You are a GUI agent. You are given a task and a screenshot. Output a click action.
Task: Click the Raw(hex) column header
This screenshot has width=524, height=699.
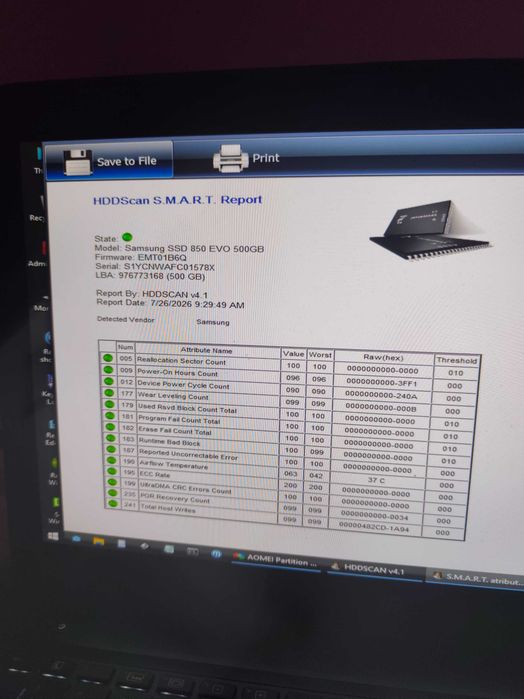coord(383,358)
